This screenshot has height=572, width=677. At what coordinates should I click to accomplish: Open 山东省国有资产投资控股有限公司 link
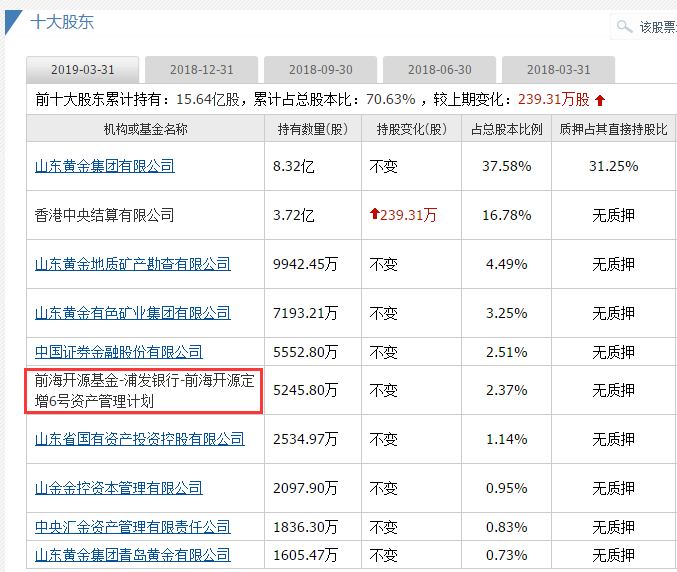[x=139, y=439]
